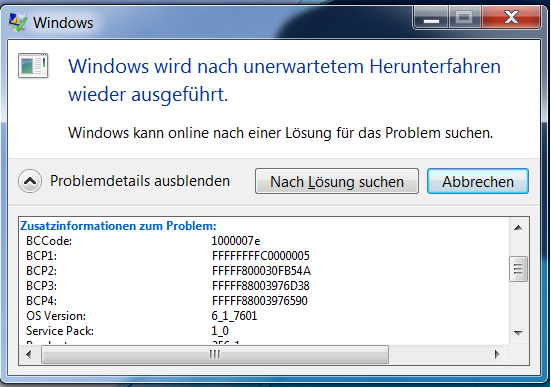The width and height of the screenshot is (551, 387).
Task: Click the BCCode: label
Action: [49, 241]
